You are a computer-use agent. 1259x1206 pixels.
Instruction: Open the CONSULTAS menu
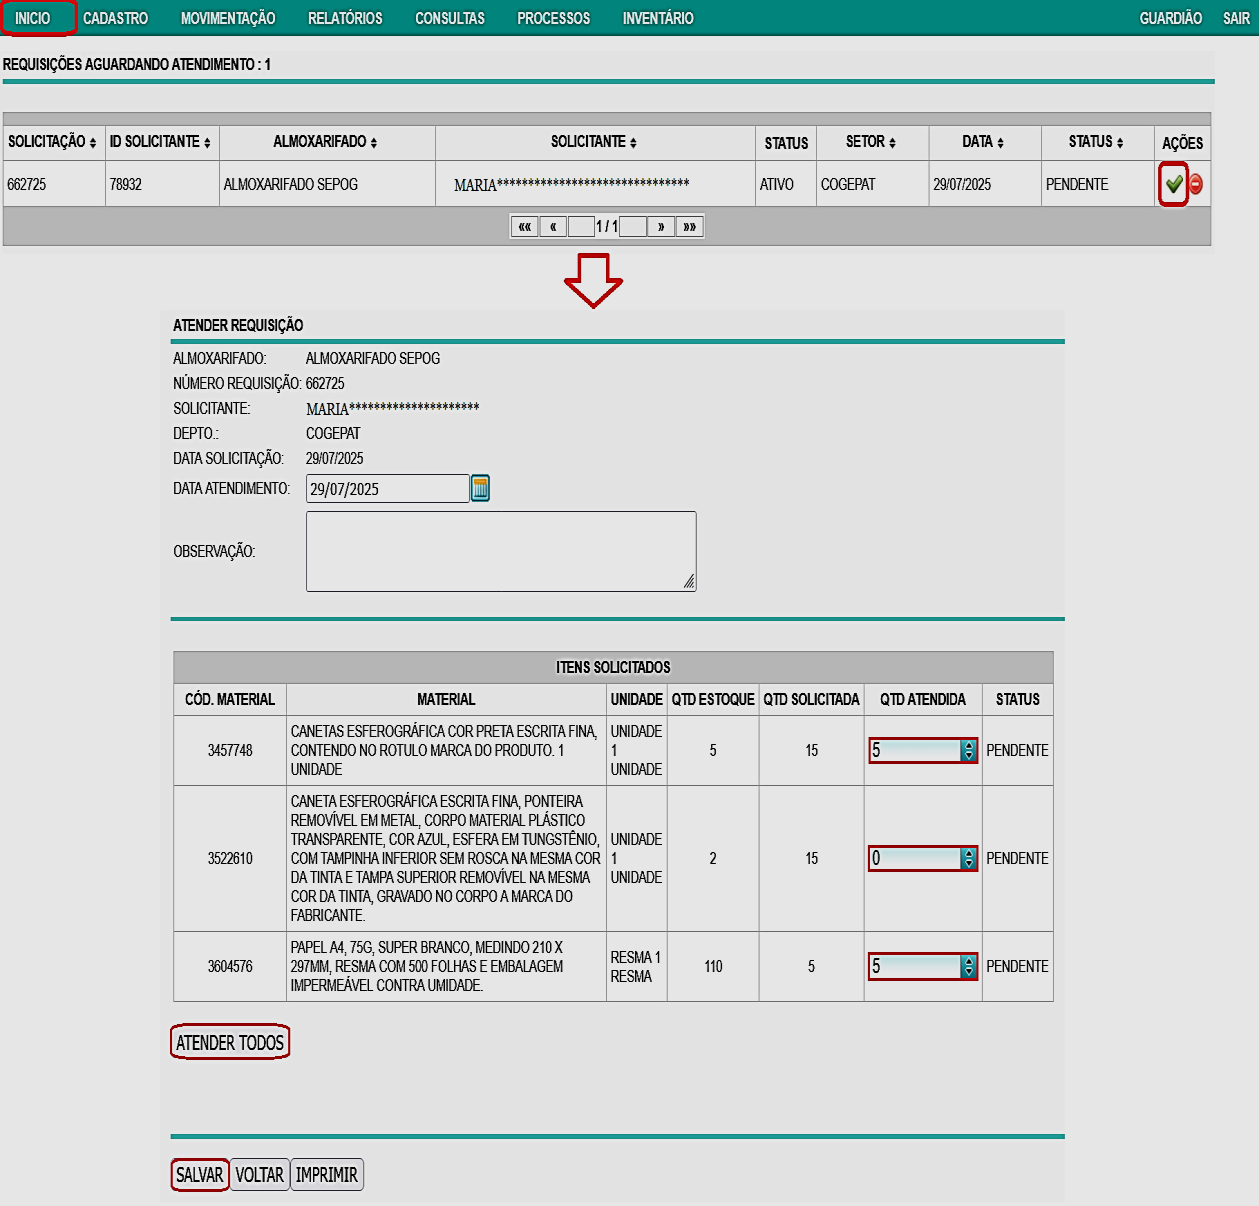point(450,18)
